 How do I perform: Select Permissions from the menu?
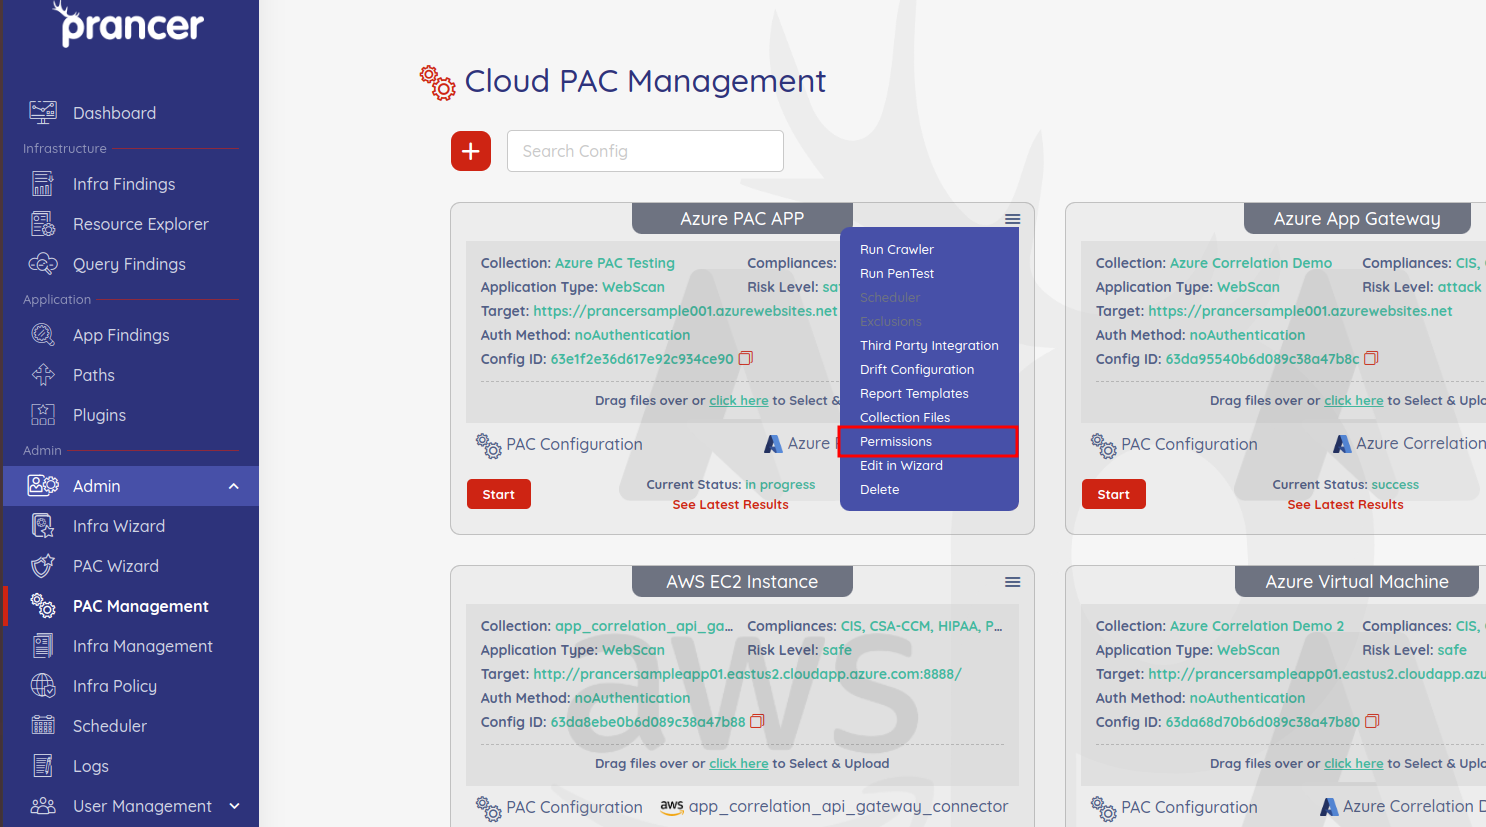pyautogui.click(x=929, y=441)
